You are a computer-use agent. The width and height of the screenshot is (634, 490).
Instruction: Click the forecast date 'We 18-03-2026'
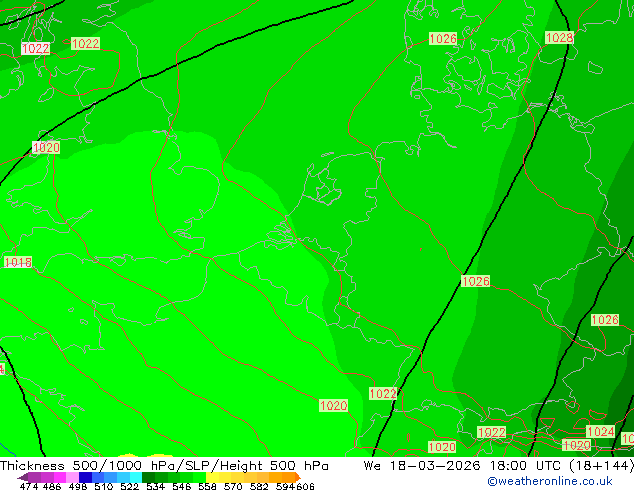[422, 466]
